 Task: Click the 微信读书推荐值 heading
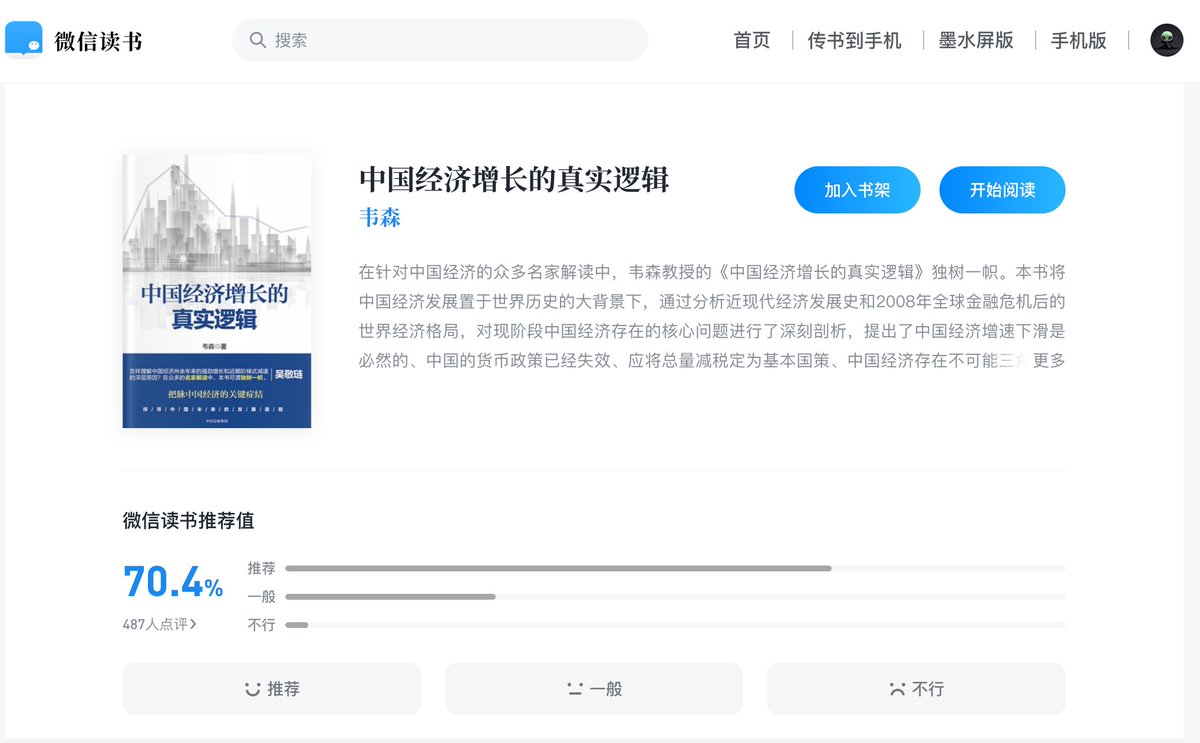(188, 521)
